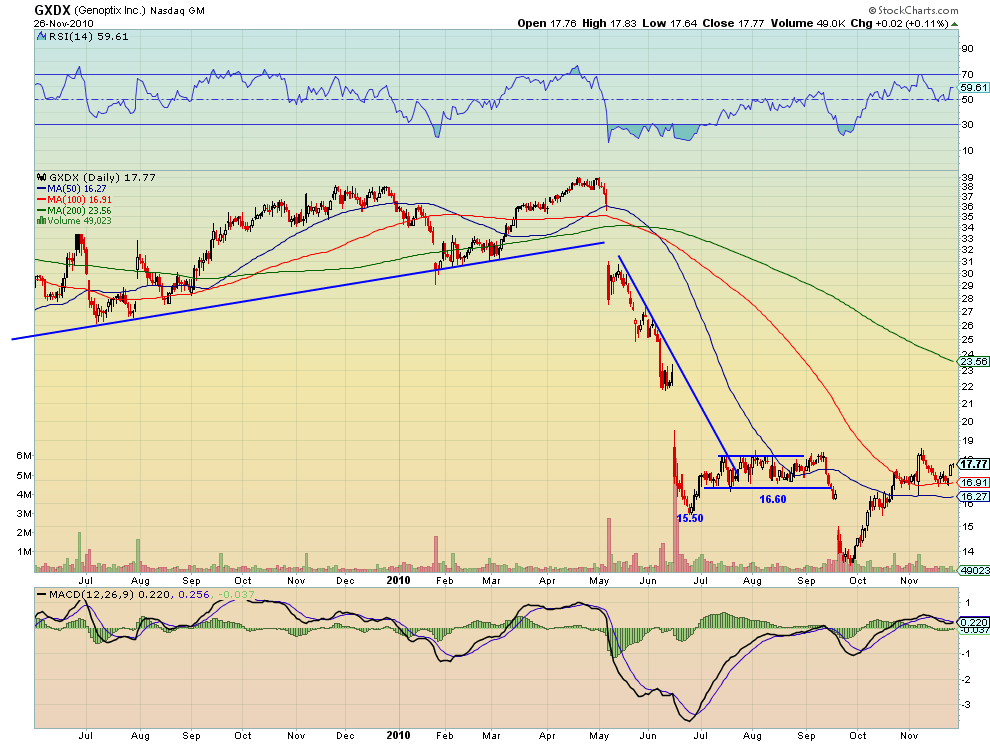This screenshot has width=990, height=744.
Task: Click the 39 price axis label
Action: coord(967,177)
